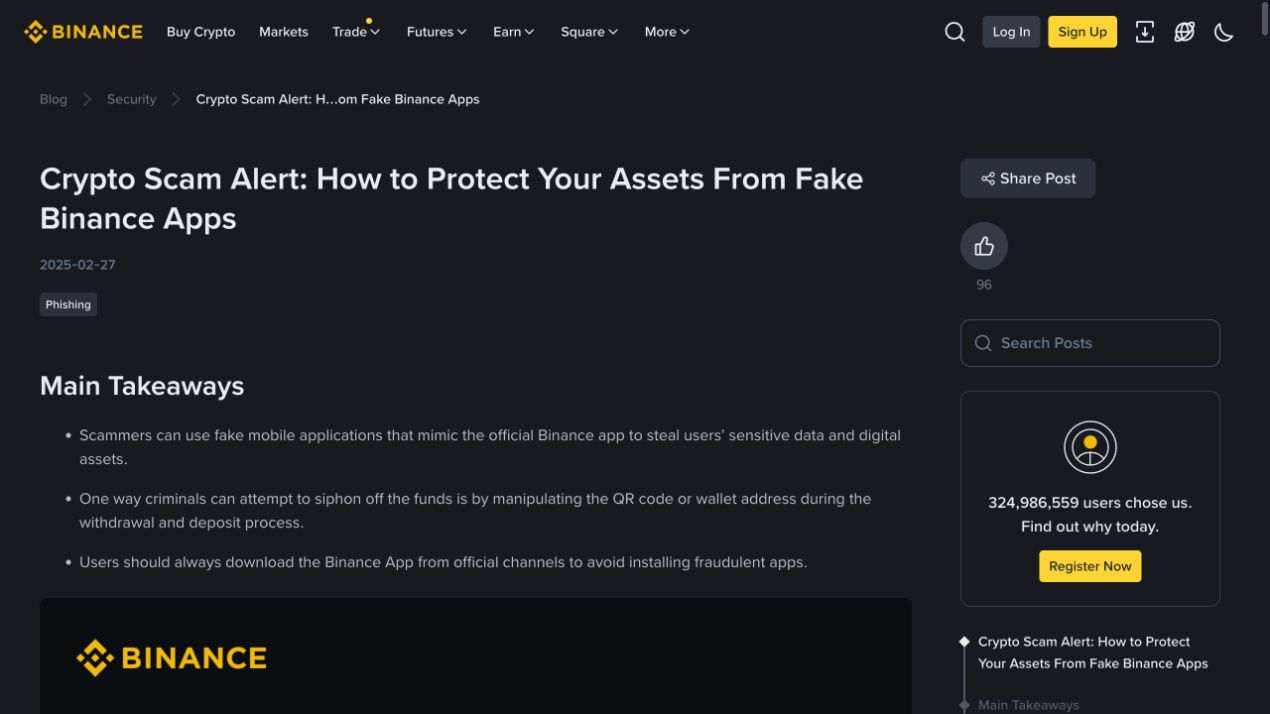This screenshot has height=714, width=1270.
Task: Click the article title in table of contents
Action: click(1093, 653)
